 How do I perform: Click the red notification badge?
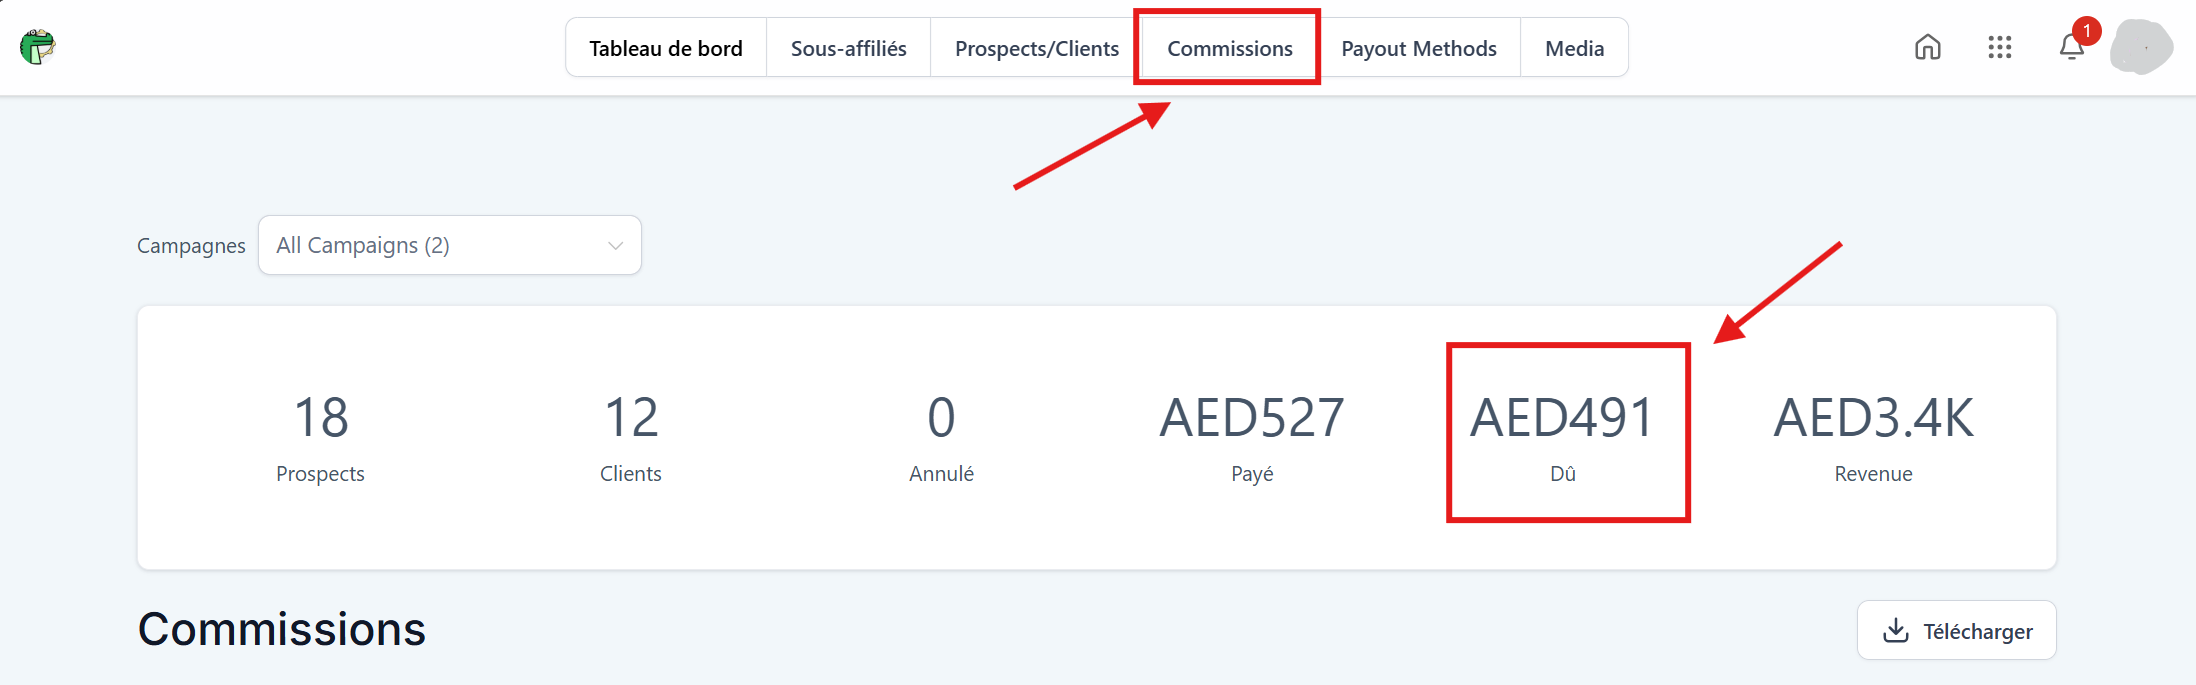pyautogui.click(x=2086, y=31)
